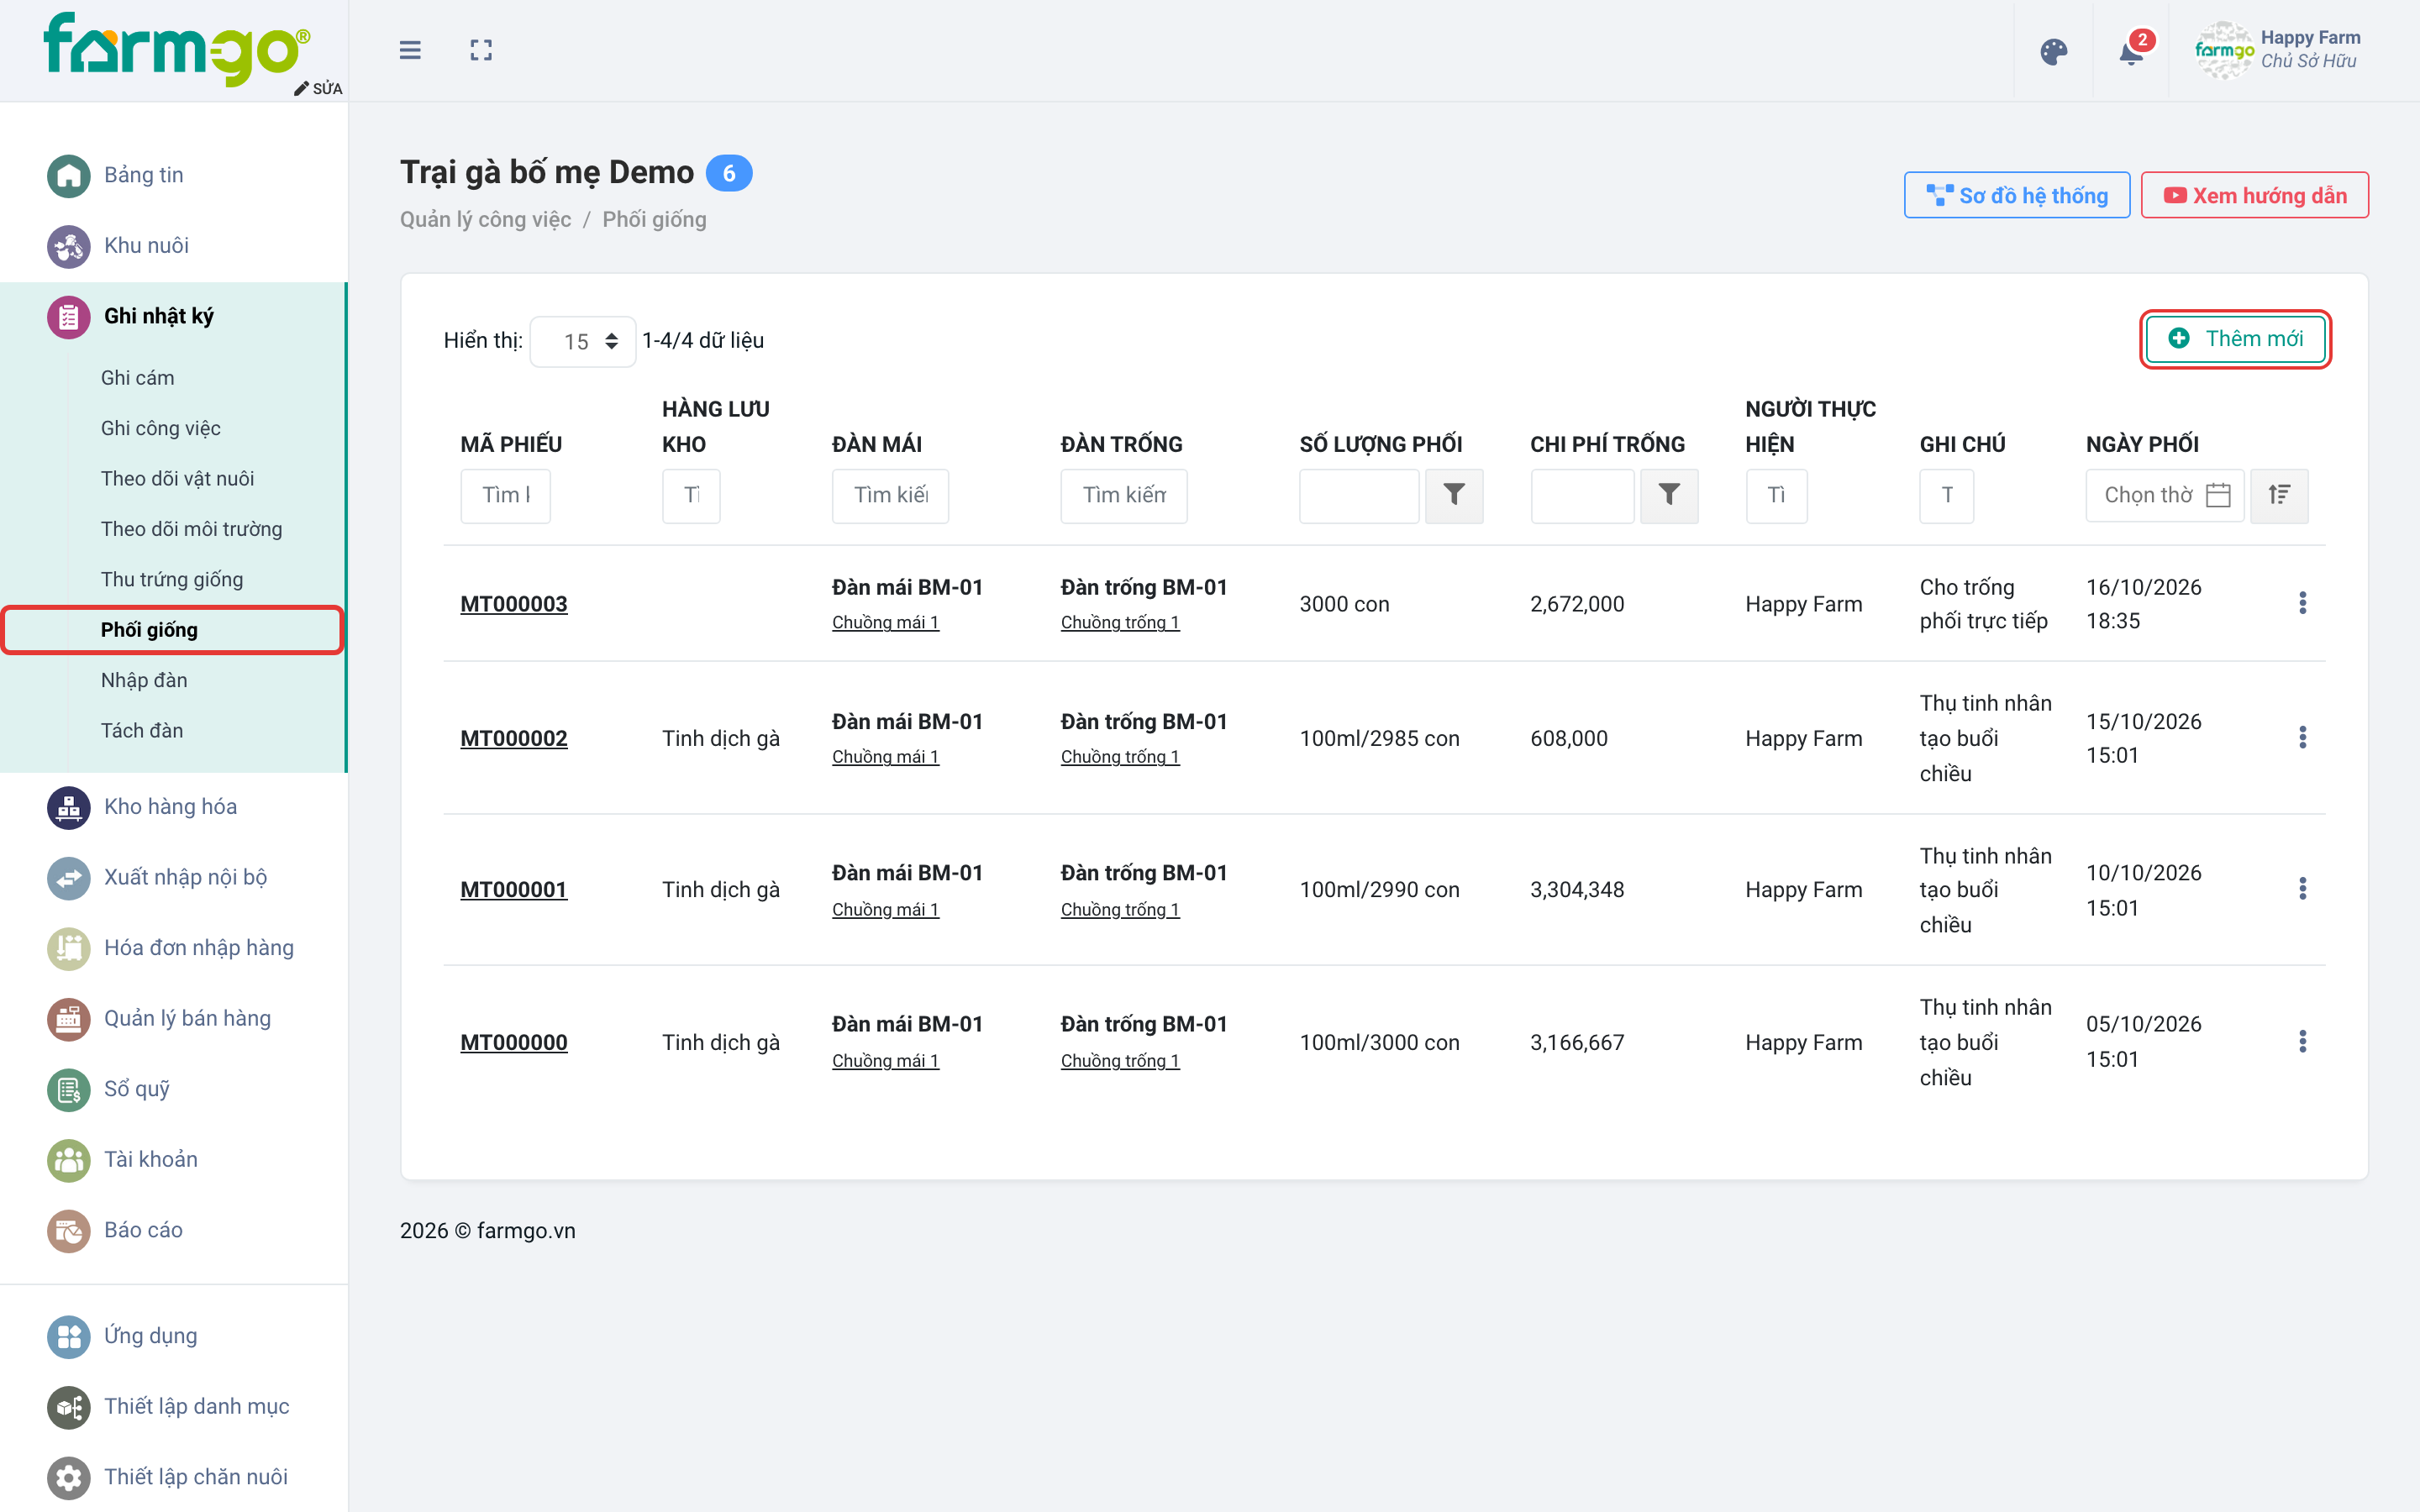Open the theme color palette icon

click(2053, 51)
